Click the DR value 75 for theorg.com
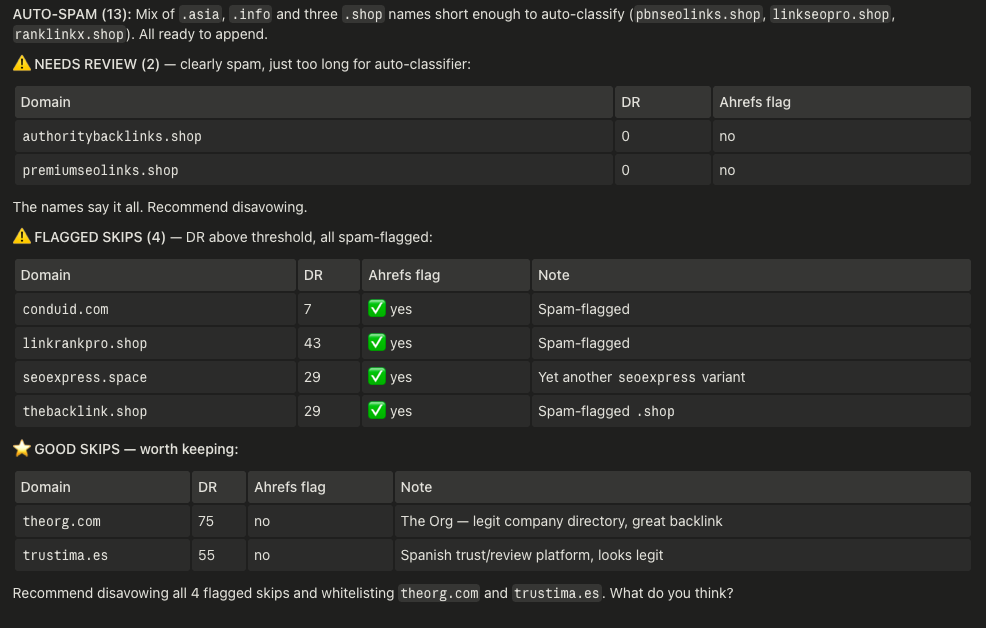The image size is (986, 628). tap(206, 521)
